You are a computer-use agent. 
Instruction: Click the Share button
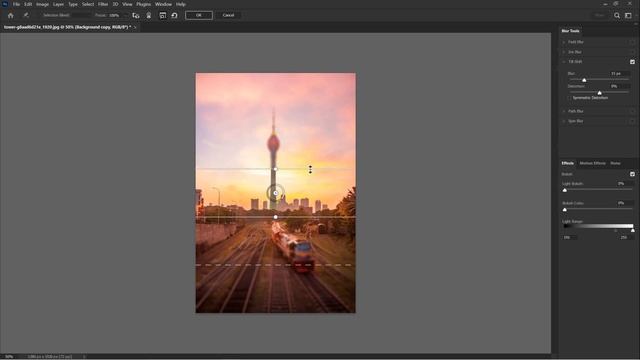pos(599,16)
